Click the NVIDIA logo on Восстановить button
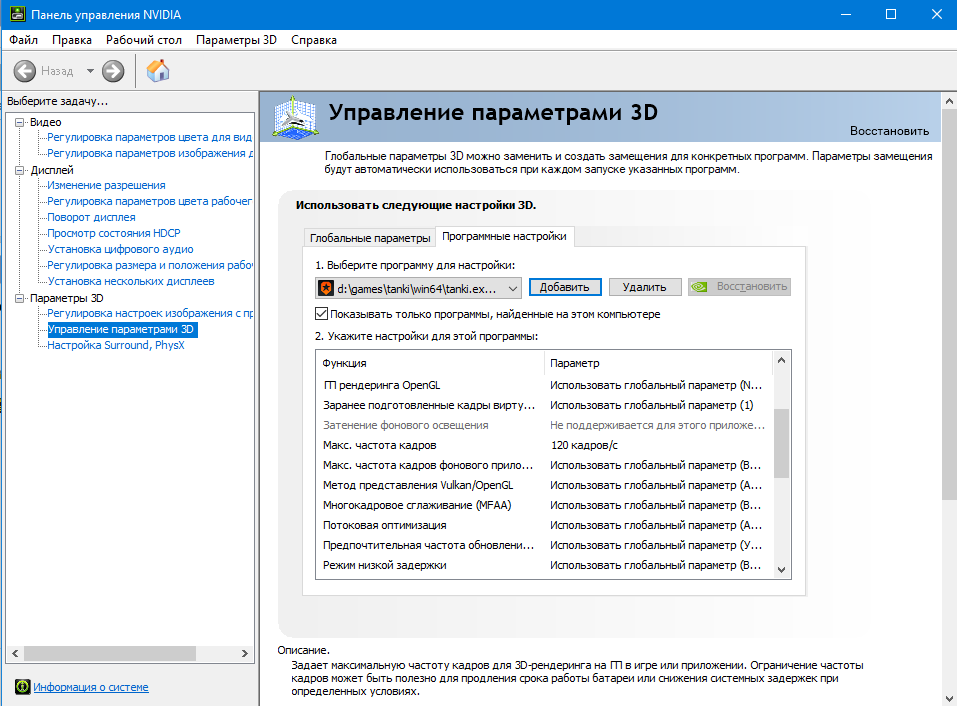 point(699,287)
